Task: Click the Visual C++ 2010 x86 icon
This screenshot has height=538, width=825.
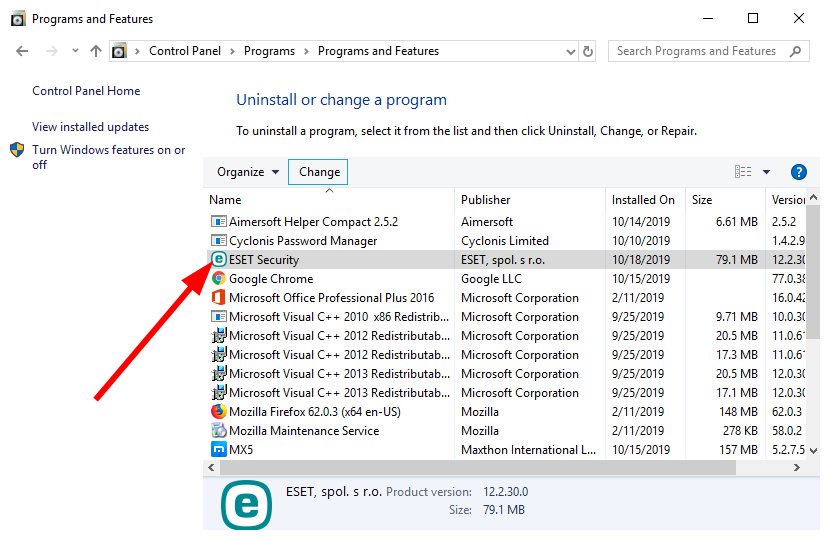Action: (218, 316)
